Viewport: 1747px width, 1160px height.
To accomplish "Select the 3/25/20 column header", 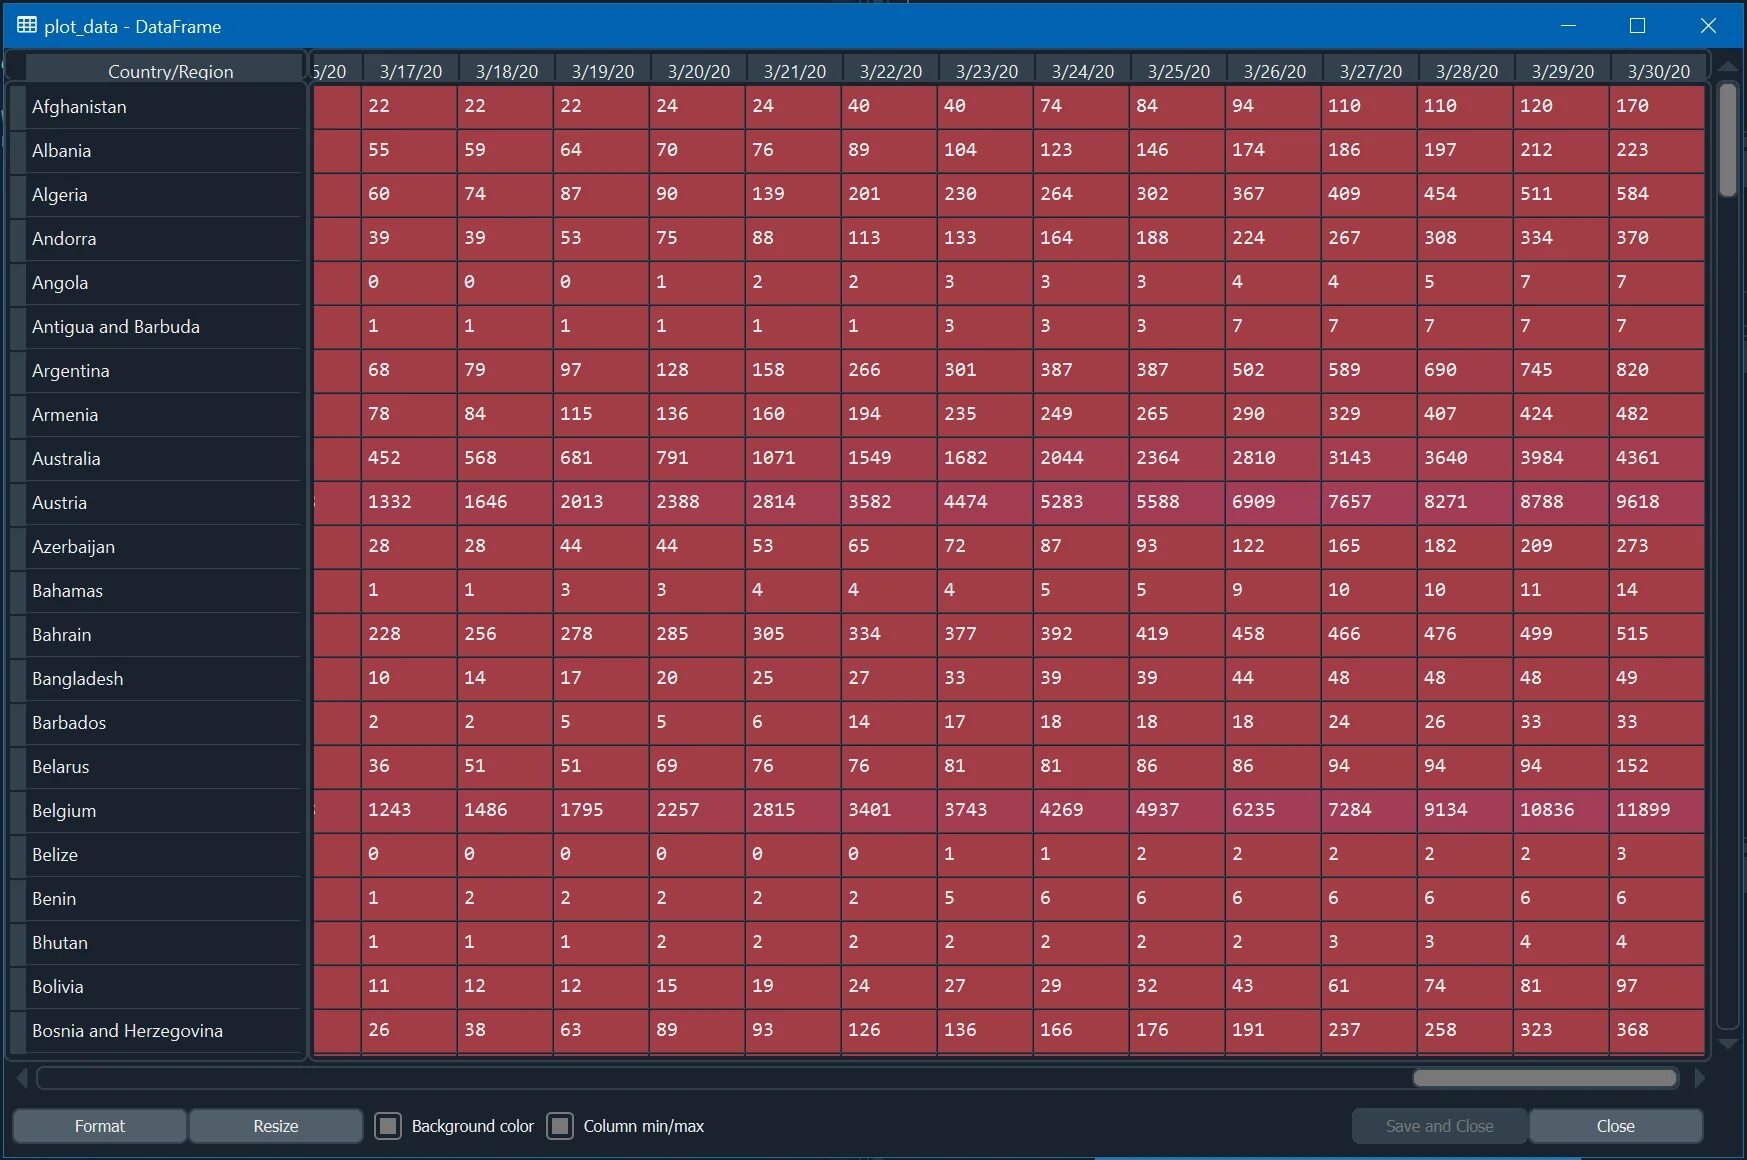I will click(x=1179, y=70).
